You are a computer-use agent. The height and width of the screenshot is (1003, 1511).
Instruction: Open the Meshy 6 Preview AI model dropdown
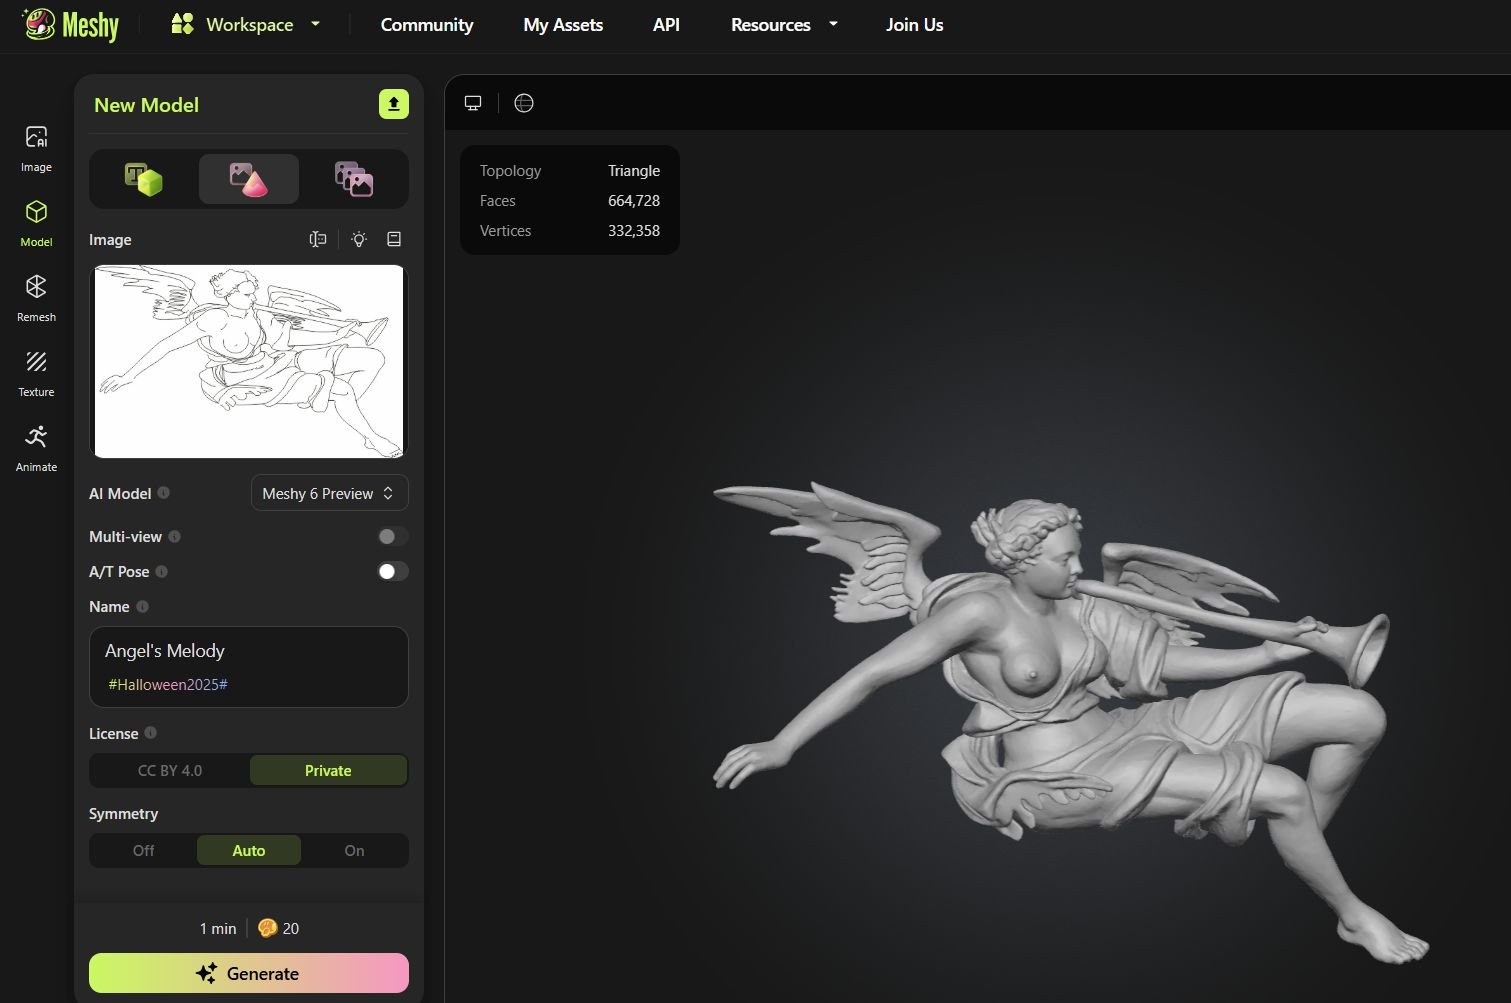(329, 493)
